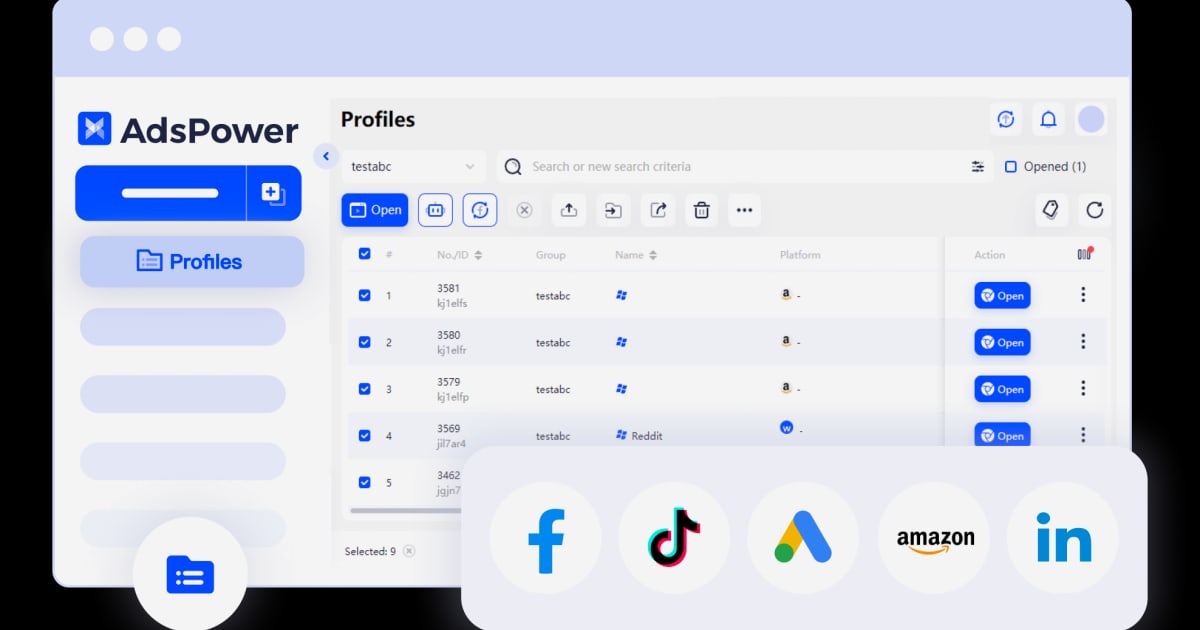Viewport: 1200px width, 630px height.
Task: Open profile 3579 with its Open button
Action: [x=1002, y=389]
